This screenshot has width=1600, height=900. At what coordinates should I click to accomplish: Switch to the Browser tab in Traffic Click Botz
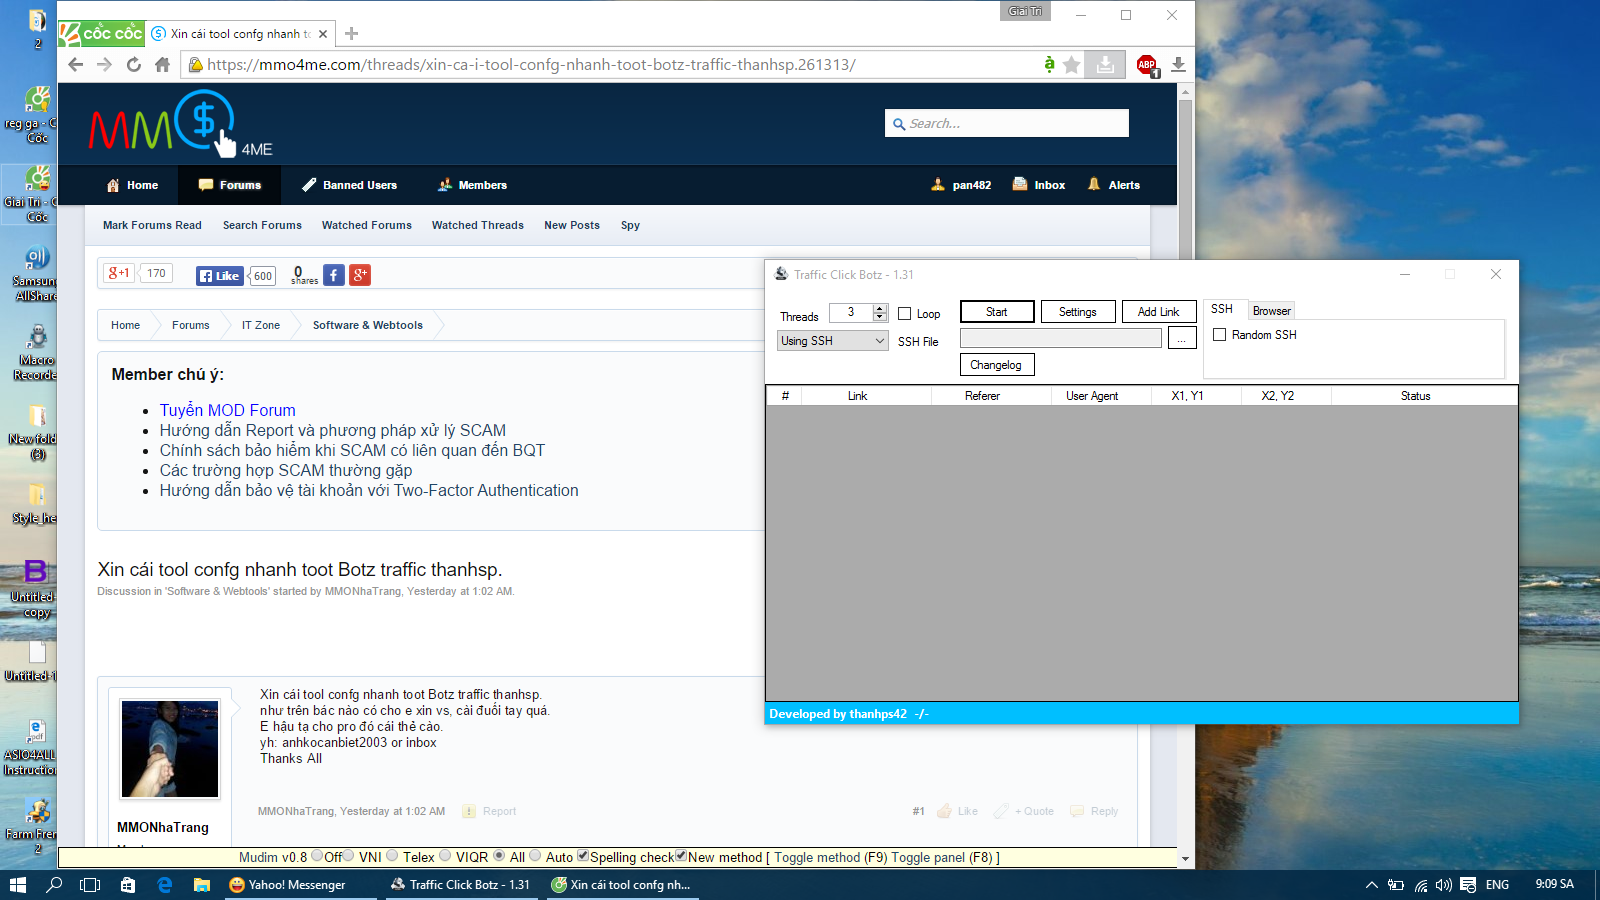coord(1272,311)
